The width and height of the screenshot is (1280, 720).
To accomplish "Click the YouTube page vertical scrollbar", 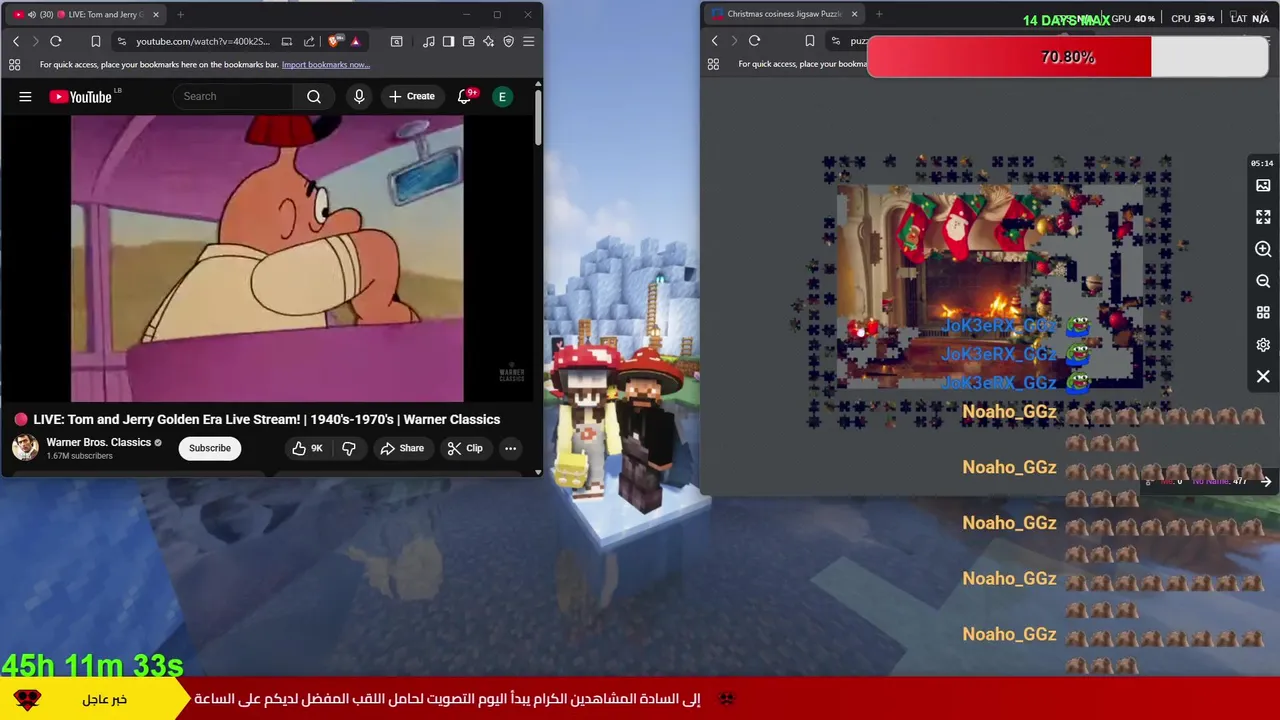I will (x=538, y=118).
